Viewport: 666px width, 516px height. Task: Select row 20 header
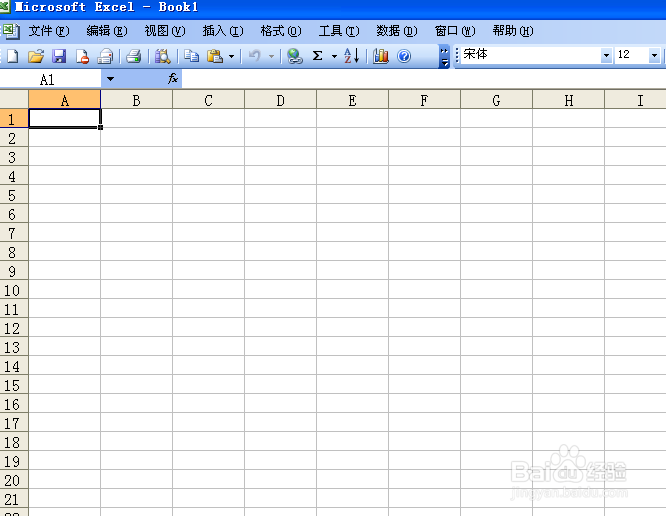(x=14, y=480)
